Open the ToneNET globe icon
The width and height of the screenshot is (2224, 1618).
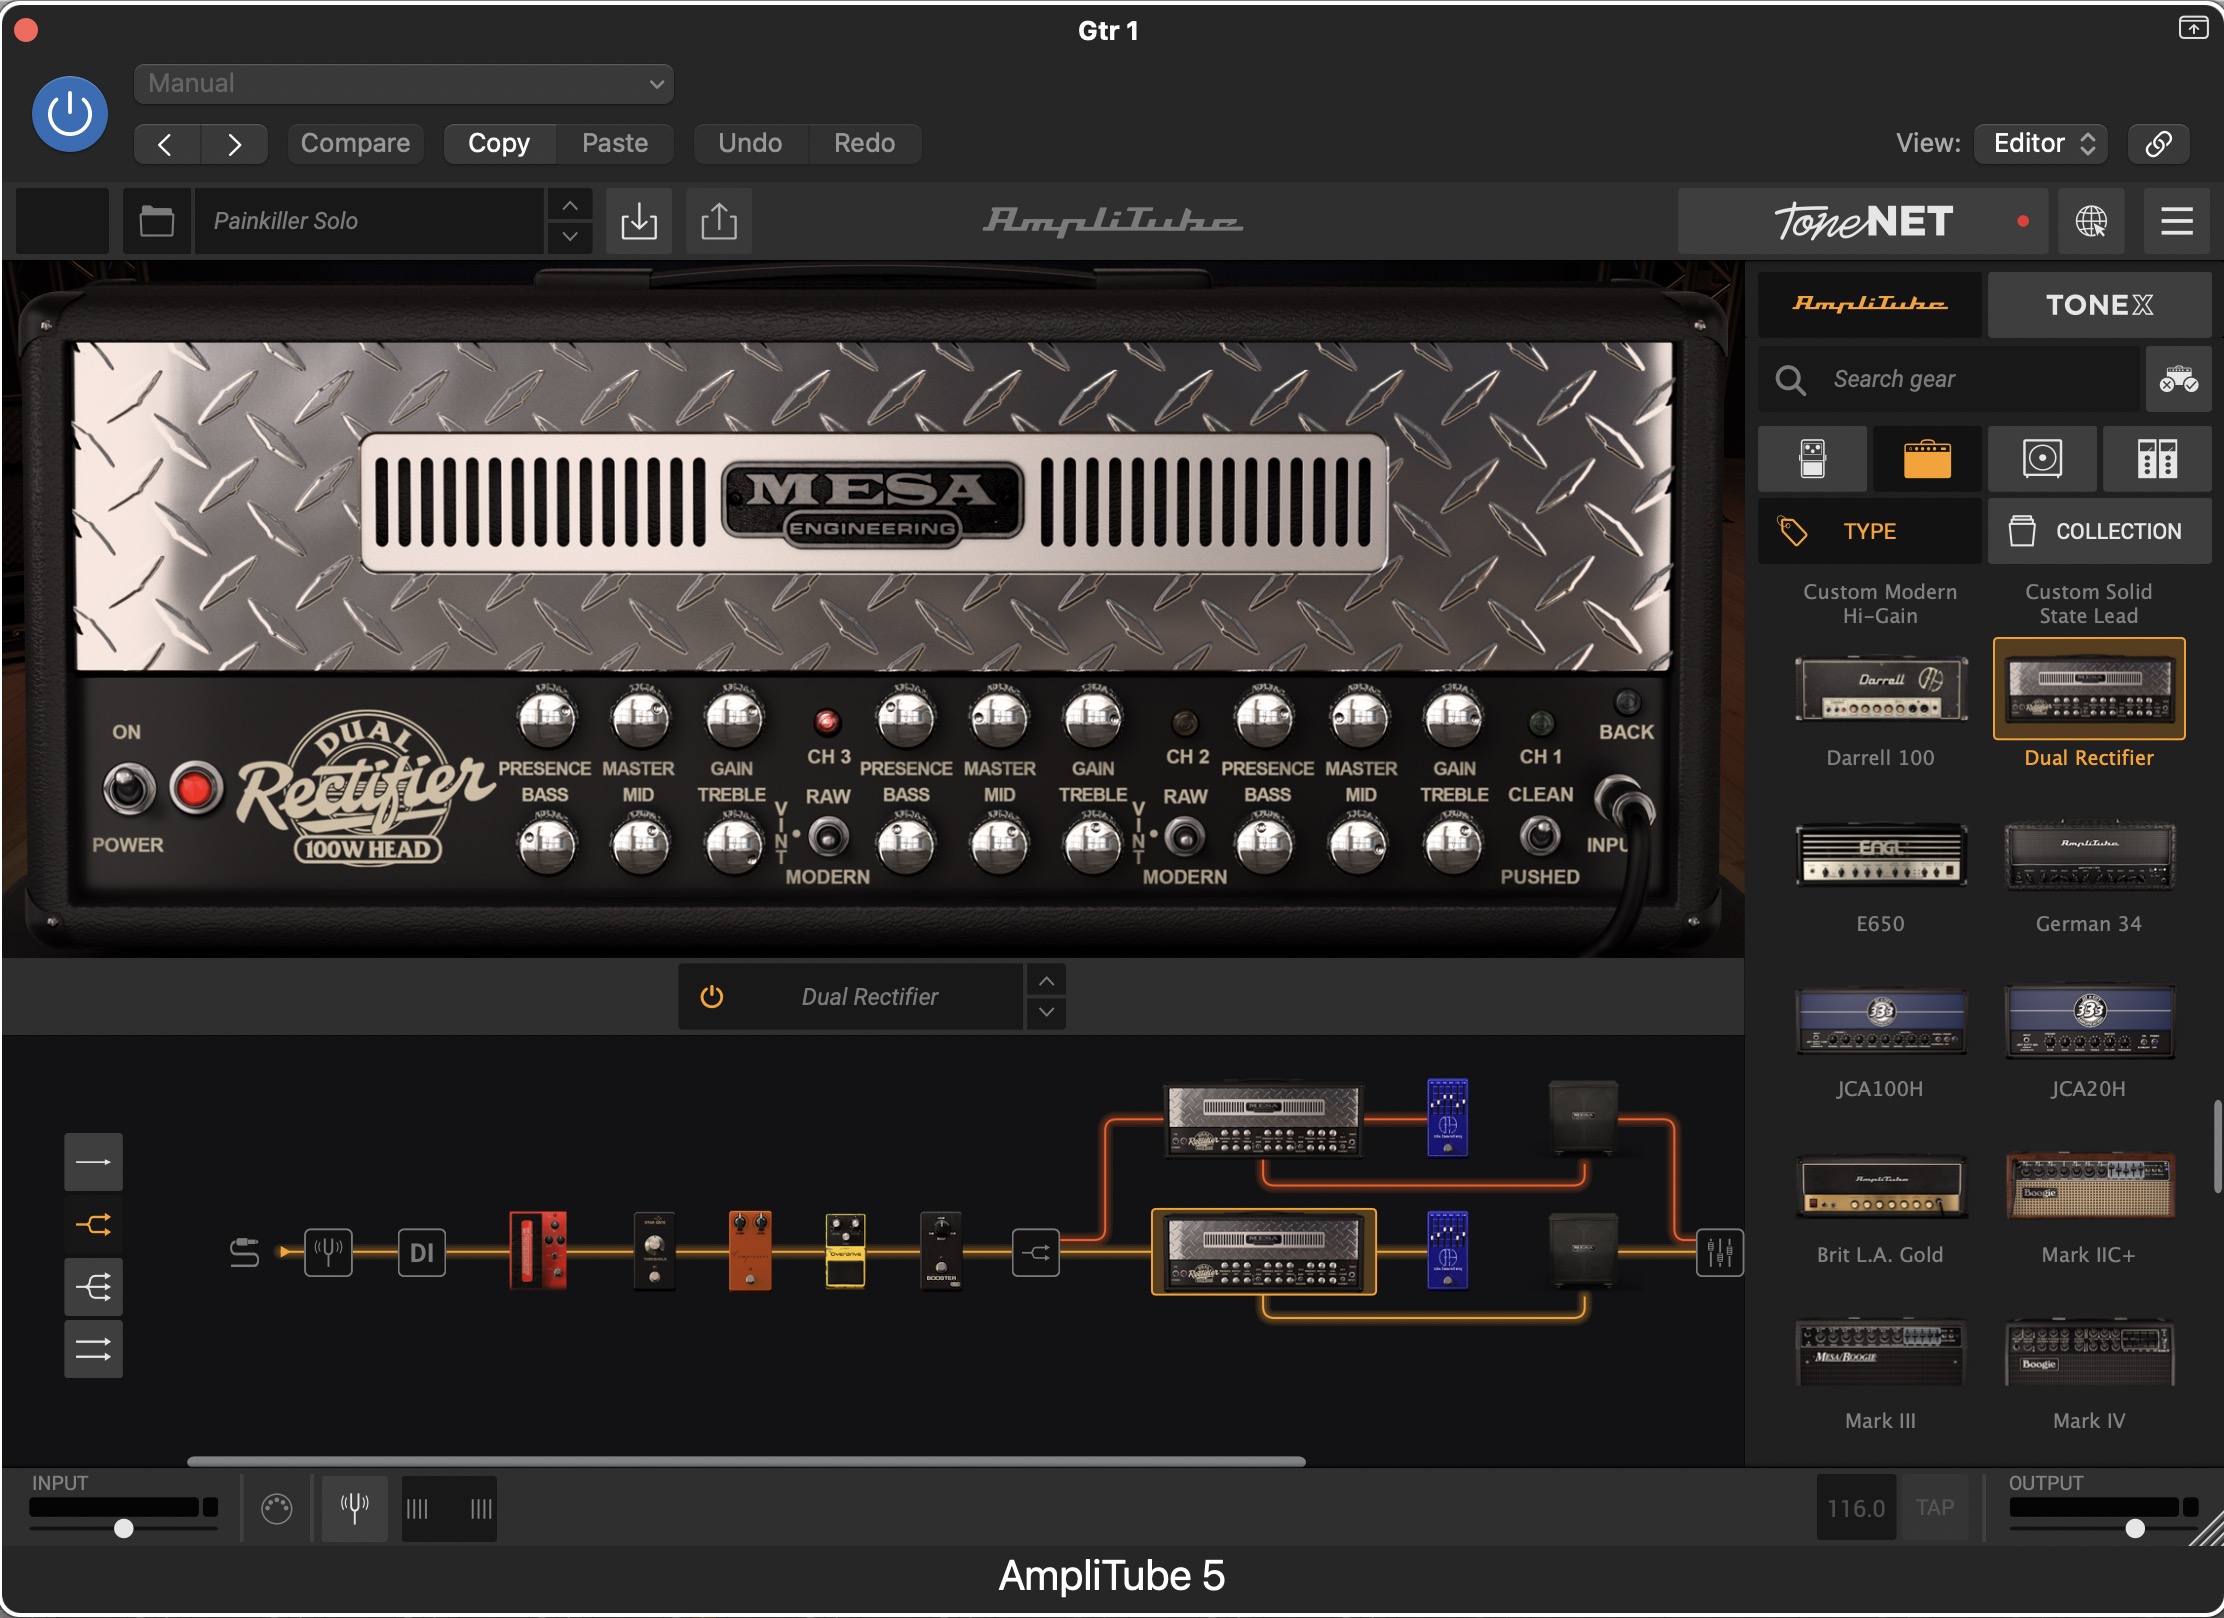[x=2090, y=221]
